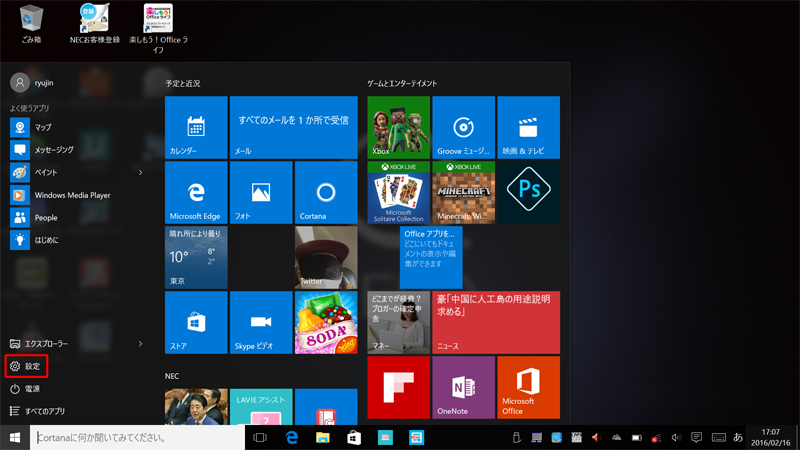Open Maps (マップ) from frequent apps
This screenshot has width=800, height=450.
click(77, 128)
